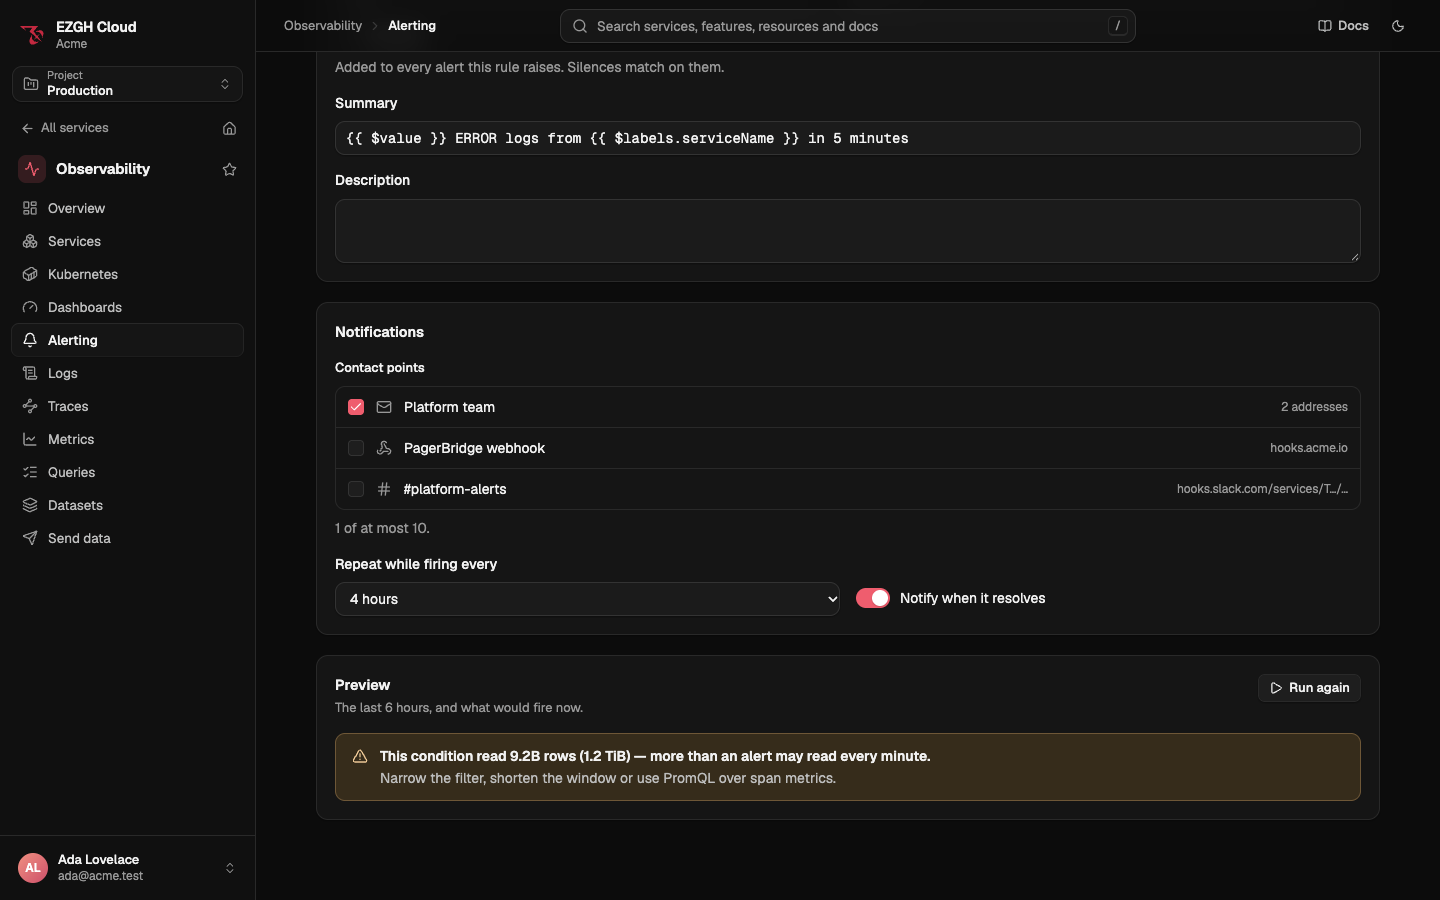Expand the Ada Lovelace account menu

tap(127, 868)
